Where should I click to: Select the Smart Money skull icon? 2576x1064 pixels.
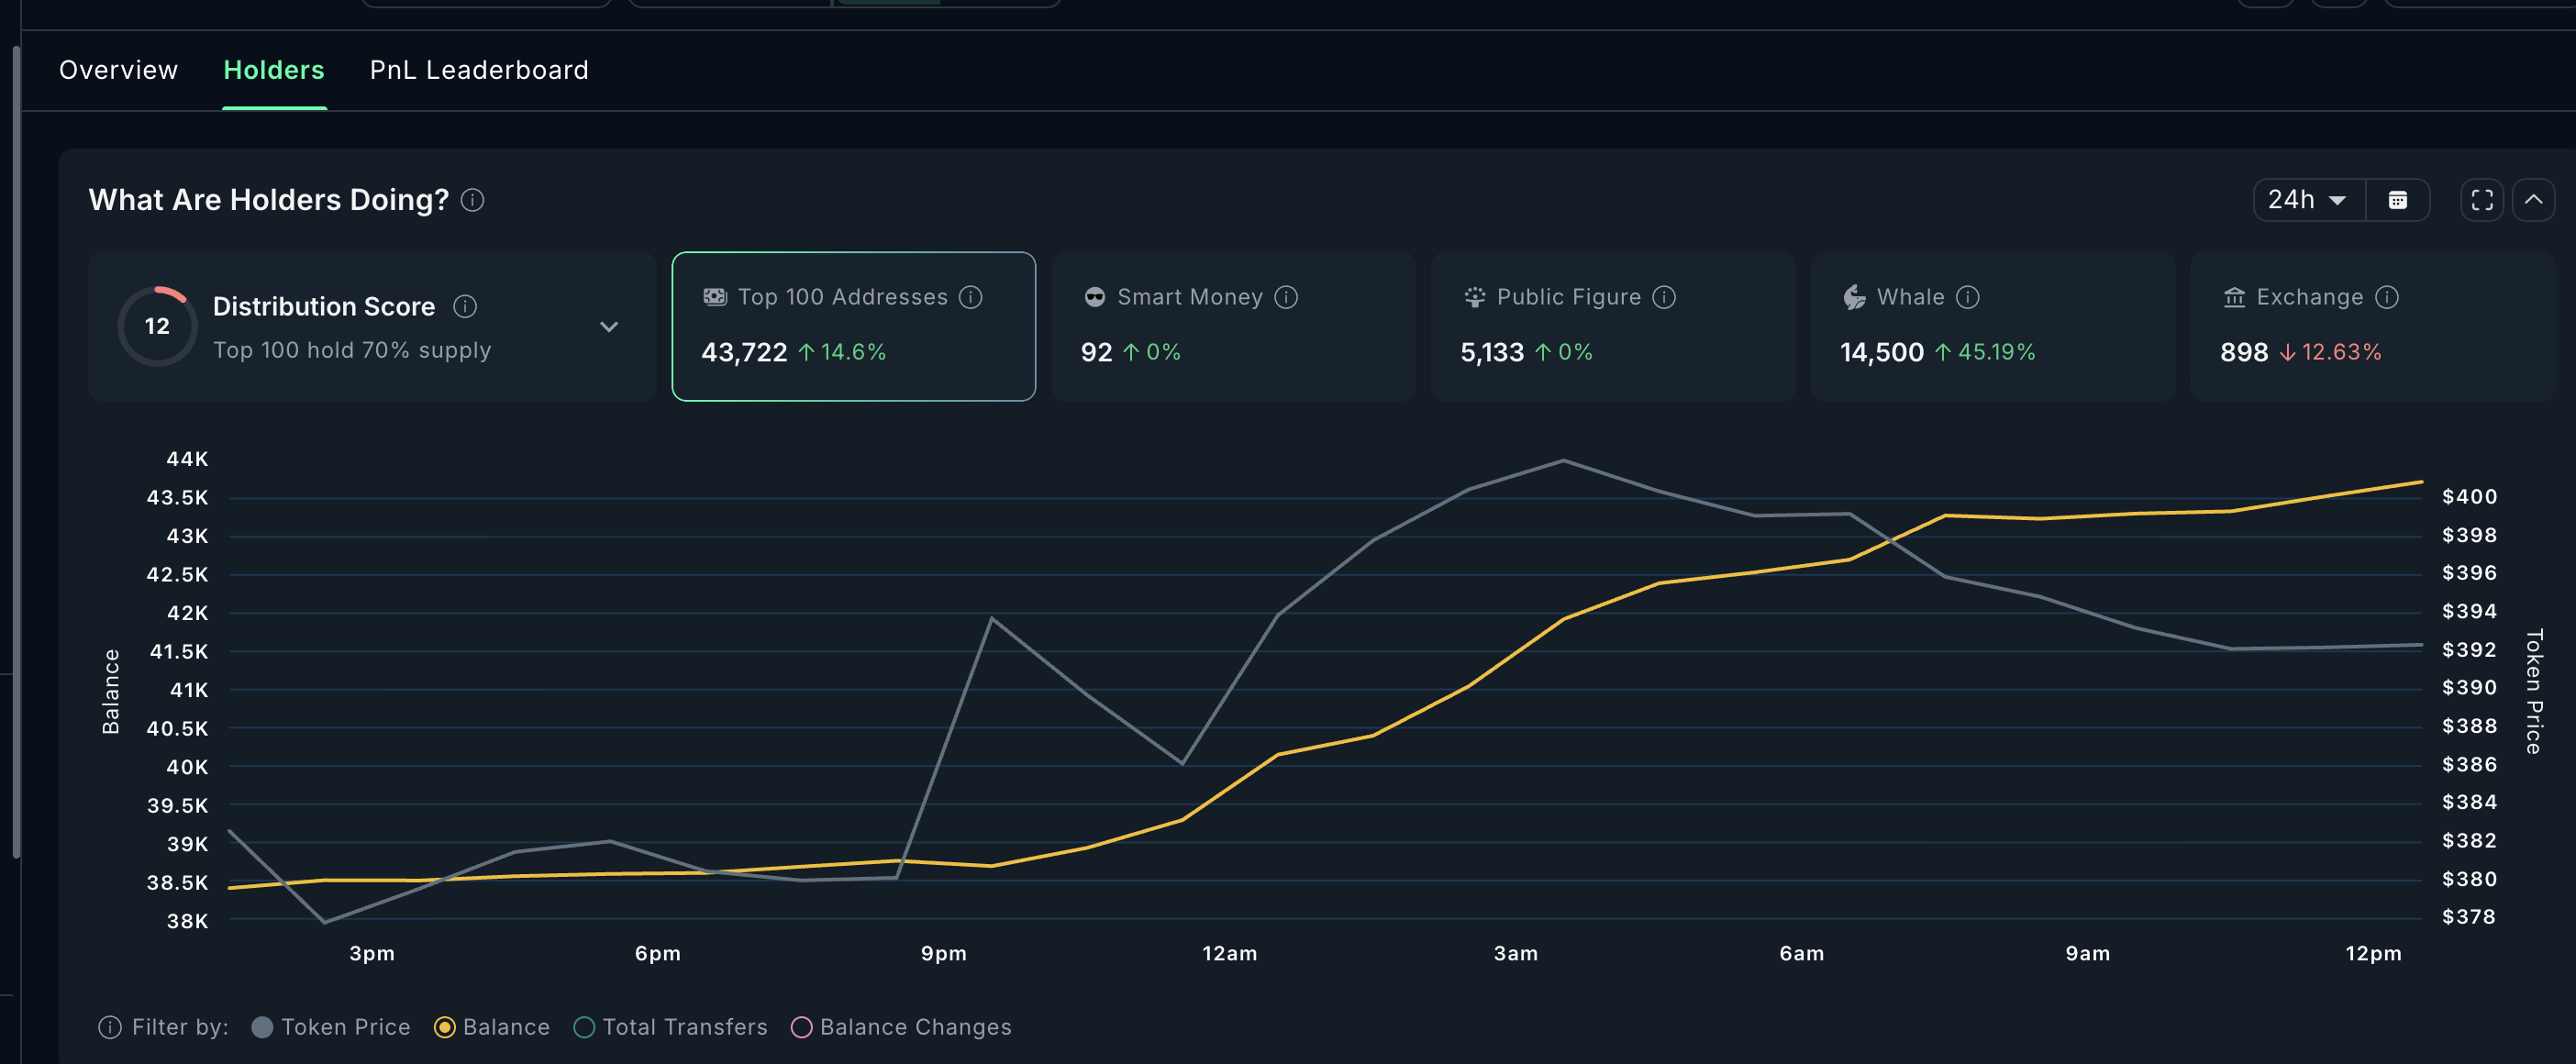(1095, 296)
